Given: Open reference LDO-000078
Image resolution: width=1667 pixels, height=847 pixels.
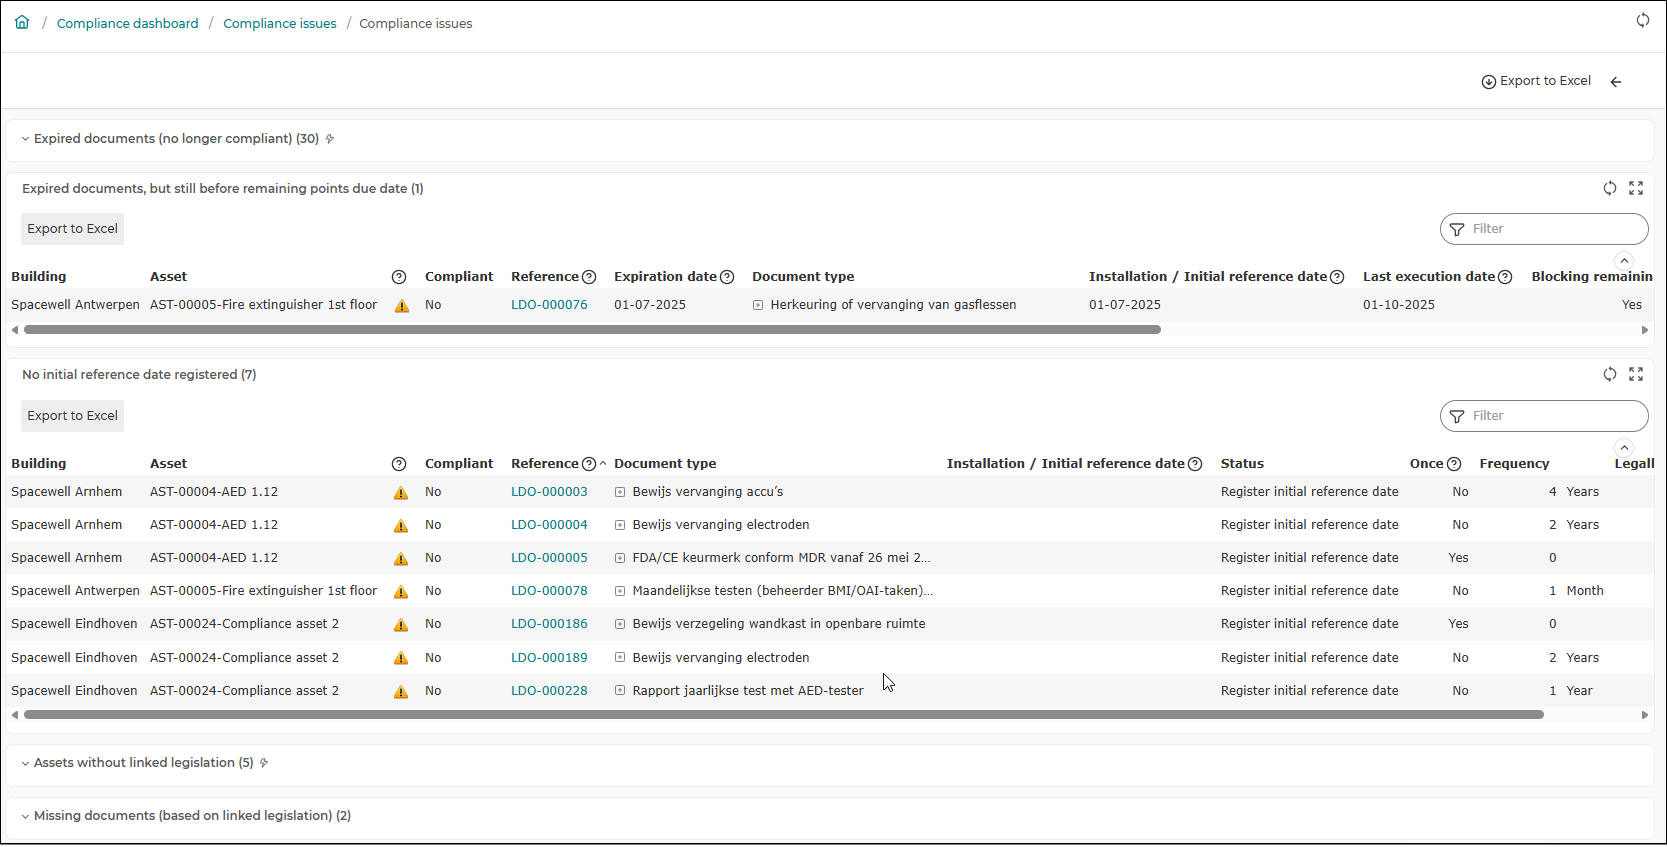Looking at the screenshot, I should 549,591.
